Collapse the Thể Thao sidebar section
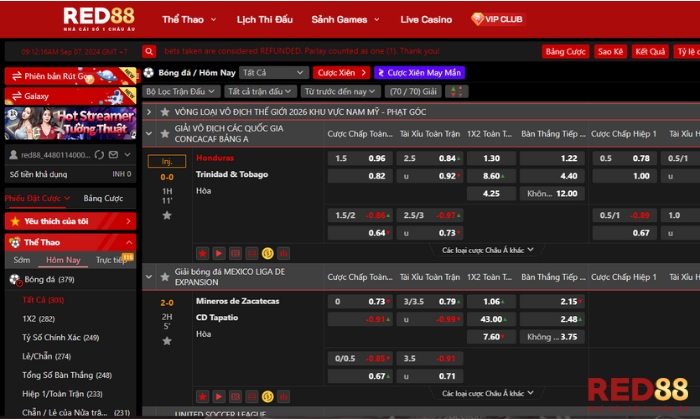 click(129, 242)
